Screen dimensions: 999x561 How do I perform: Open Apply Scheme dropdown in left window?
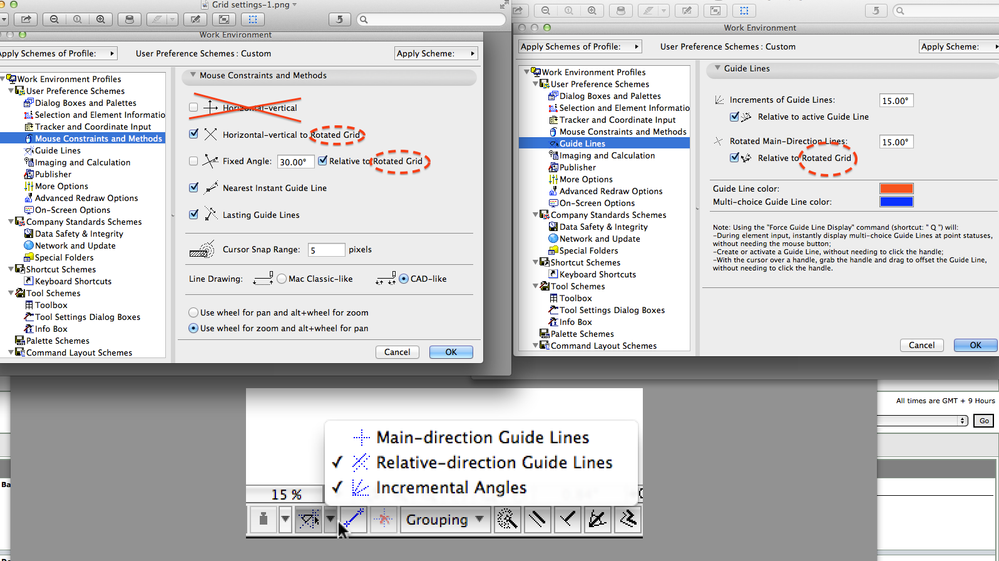435,53
